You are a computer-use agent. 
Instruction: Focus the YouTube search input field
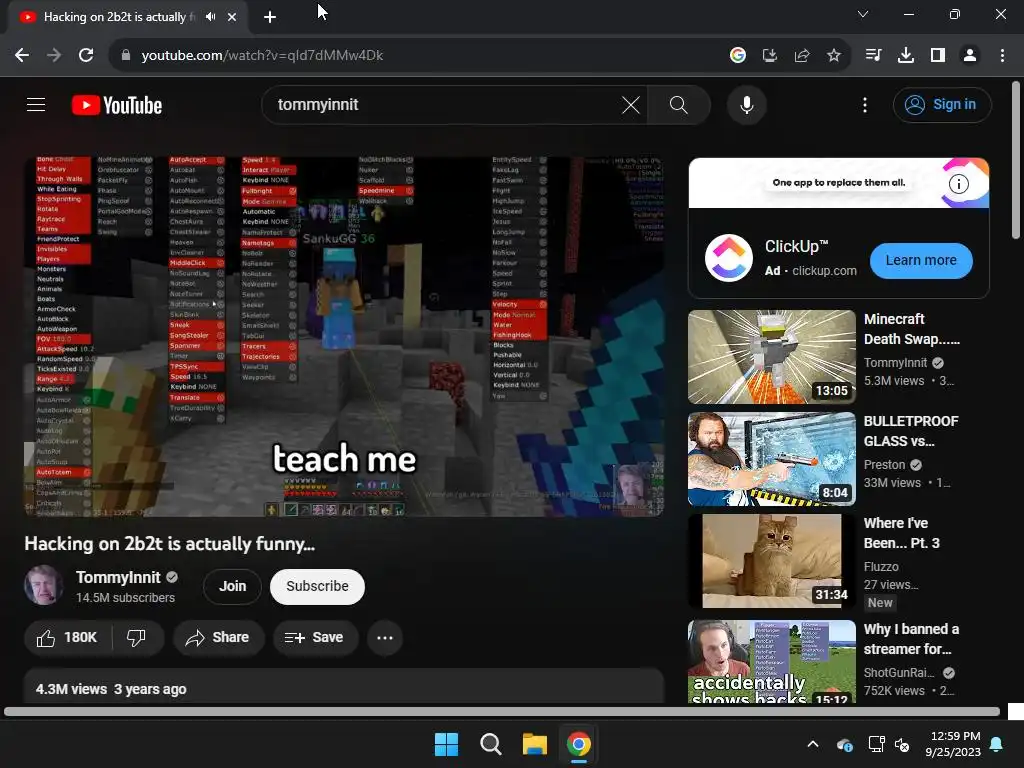pyautogui.click(x=444, y=104)
